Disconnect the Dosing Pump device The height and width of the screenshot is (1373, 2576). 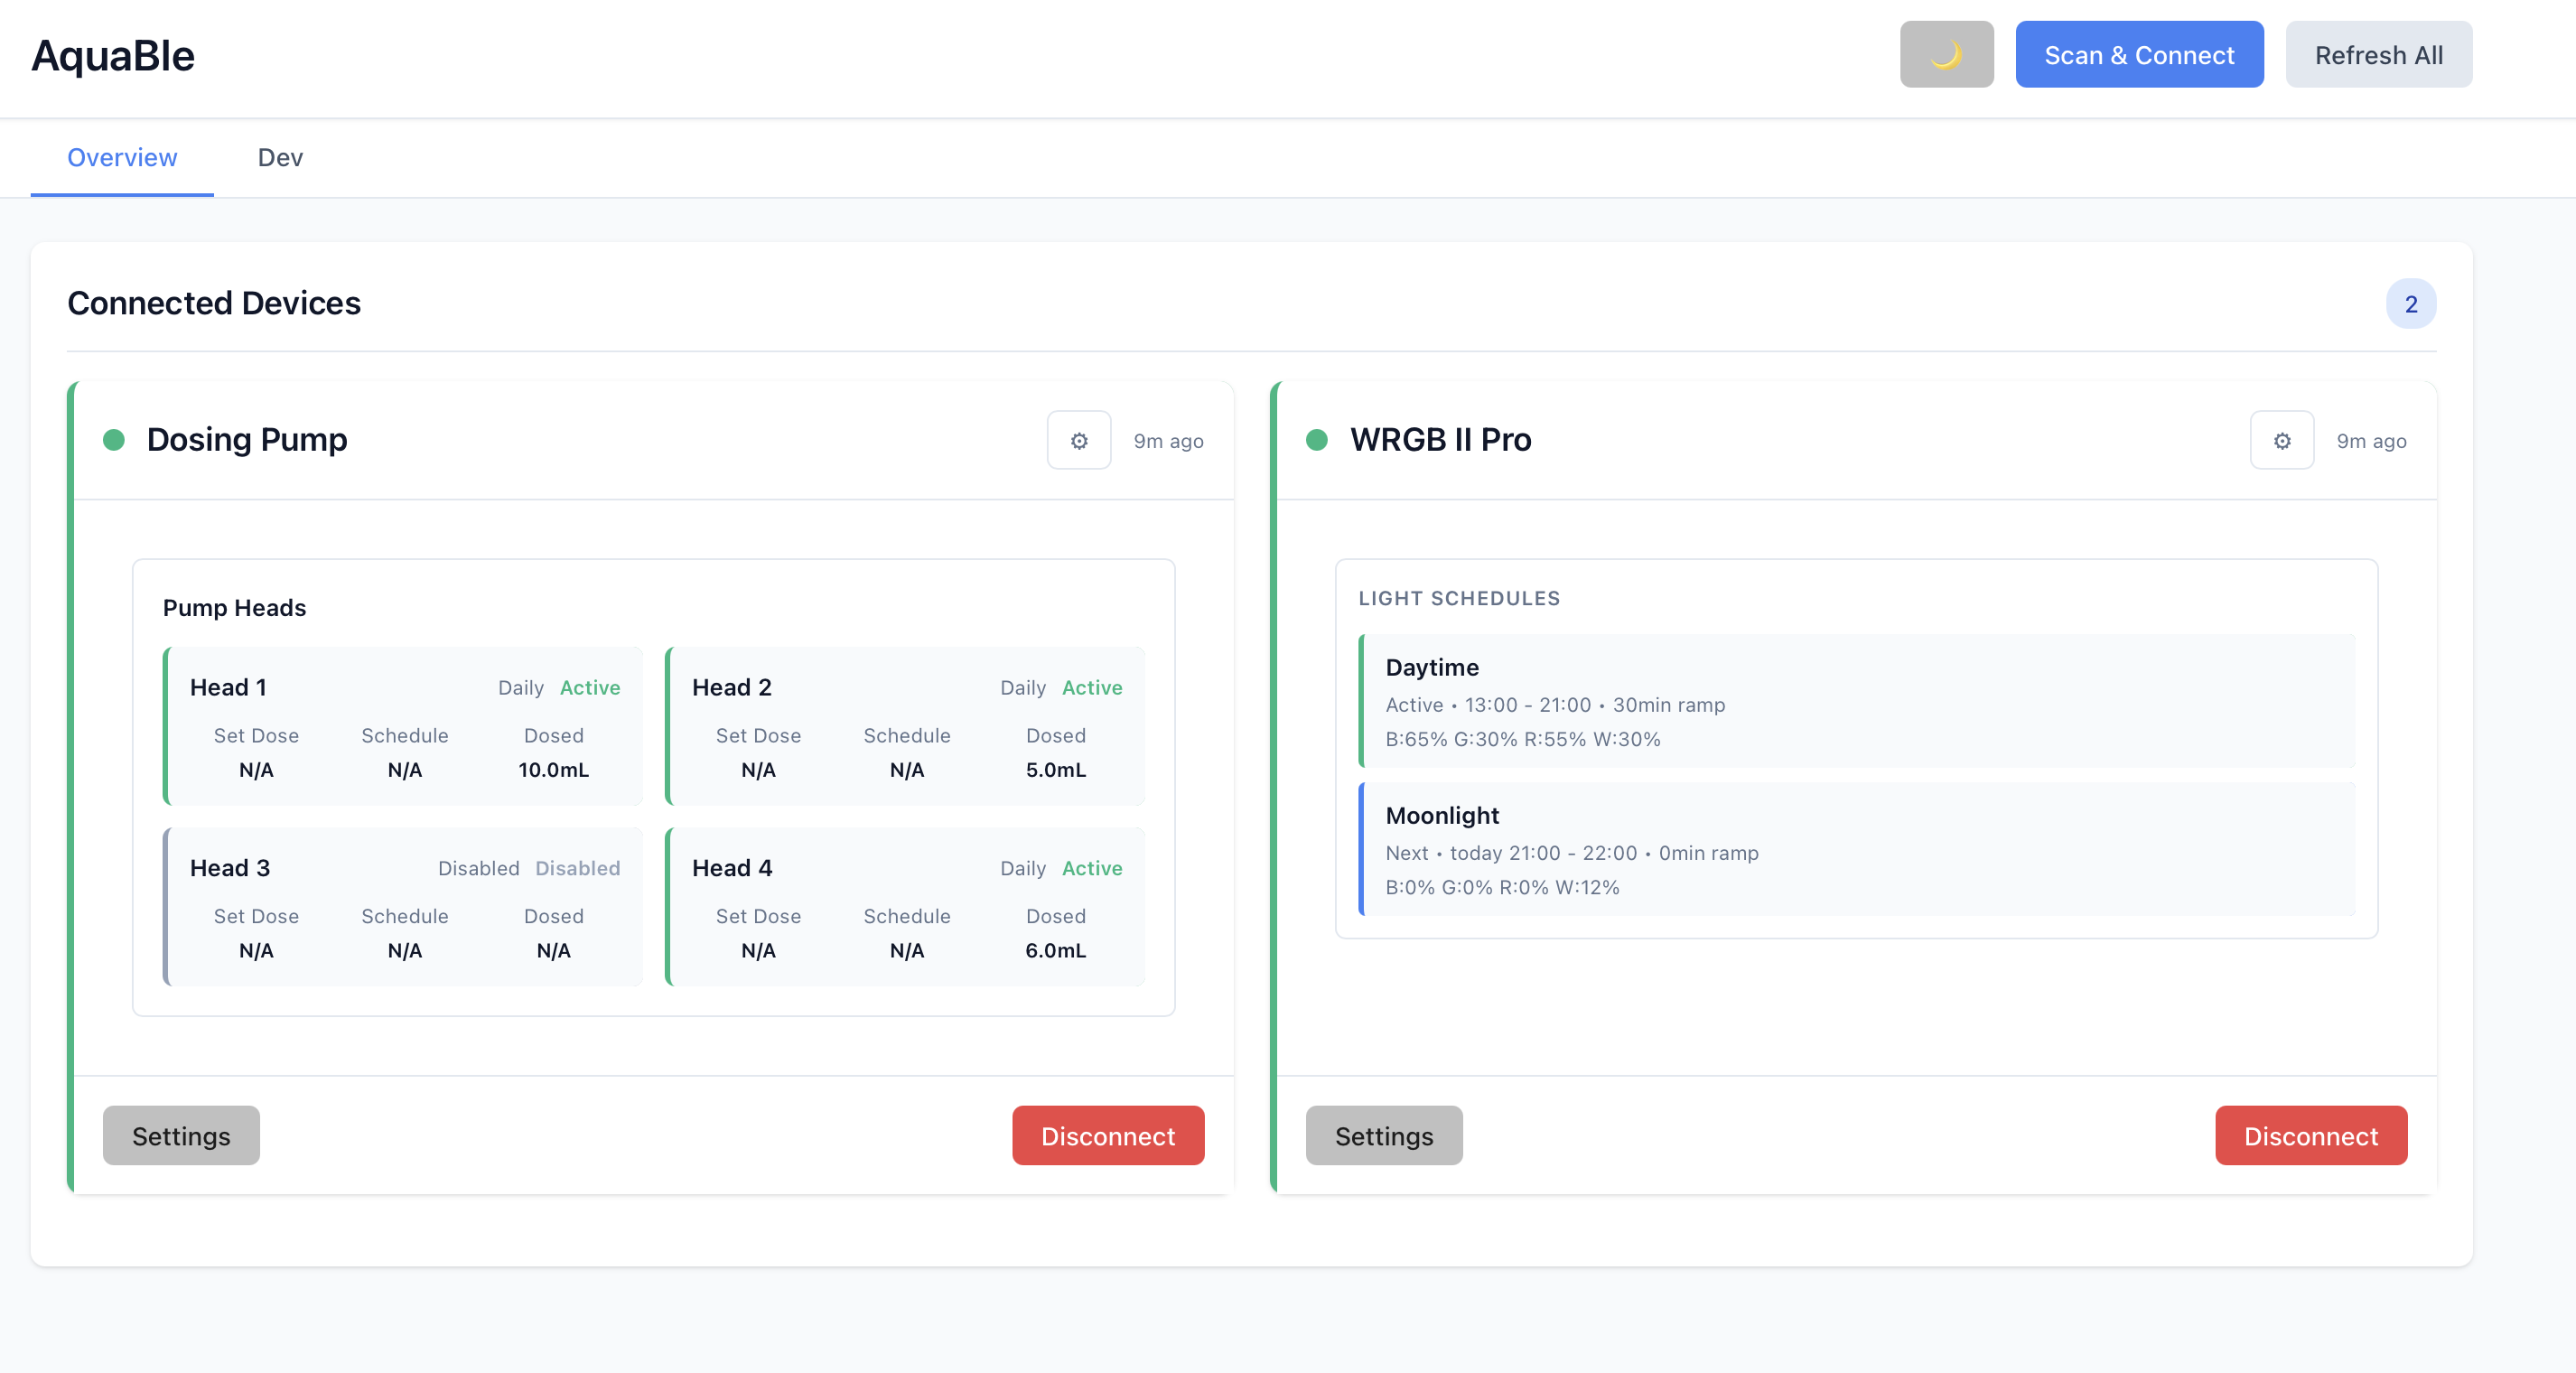pos(1107,1135)
